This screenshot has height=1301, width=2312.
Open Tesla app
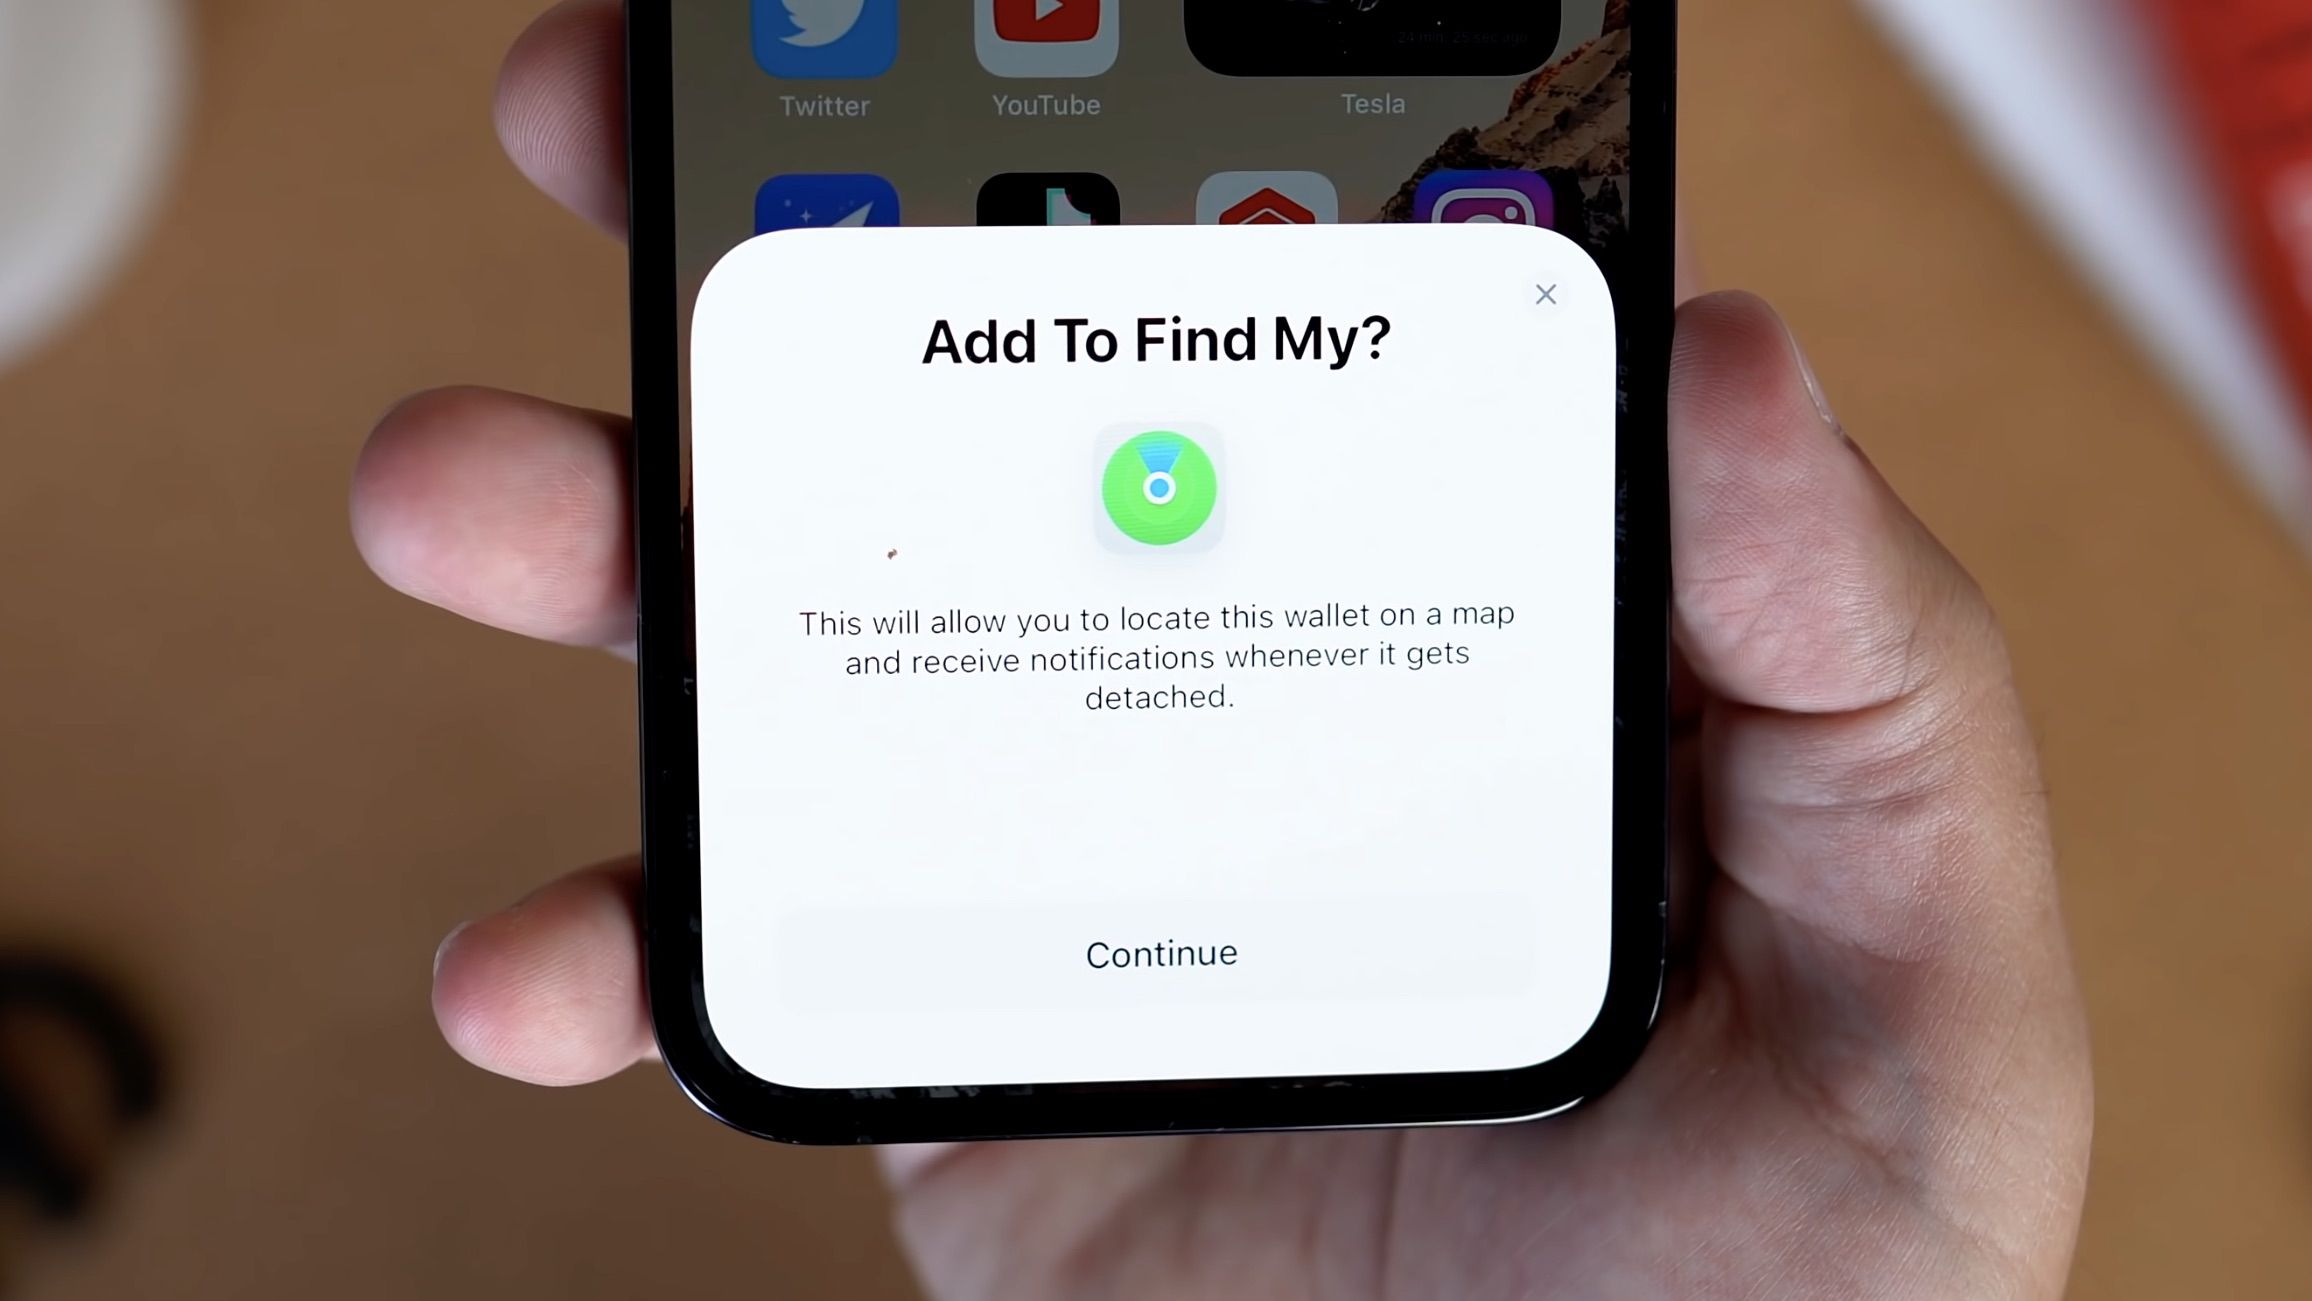[x=1370, y=60]
